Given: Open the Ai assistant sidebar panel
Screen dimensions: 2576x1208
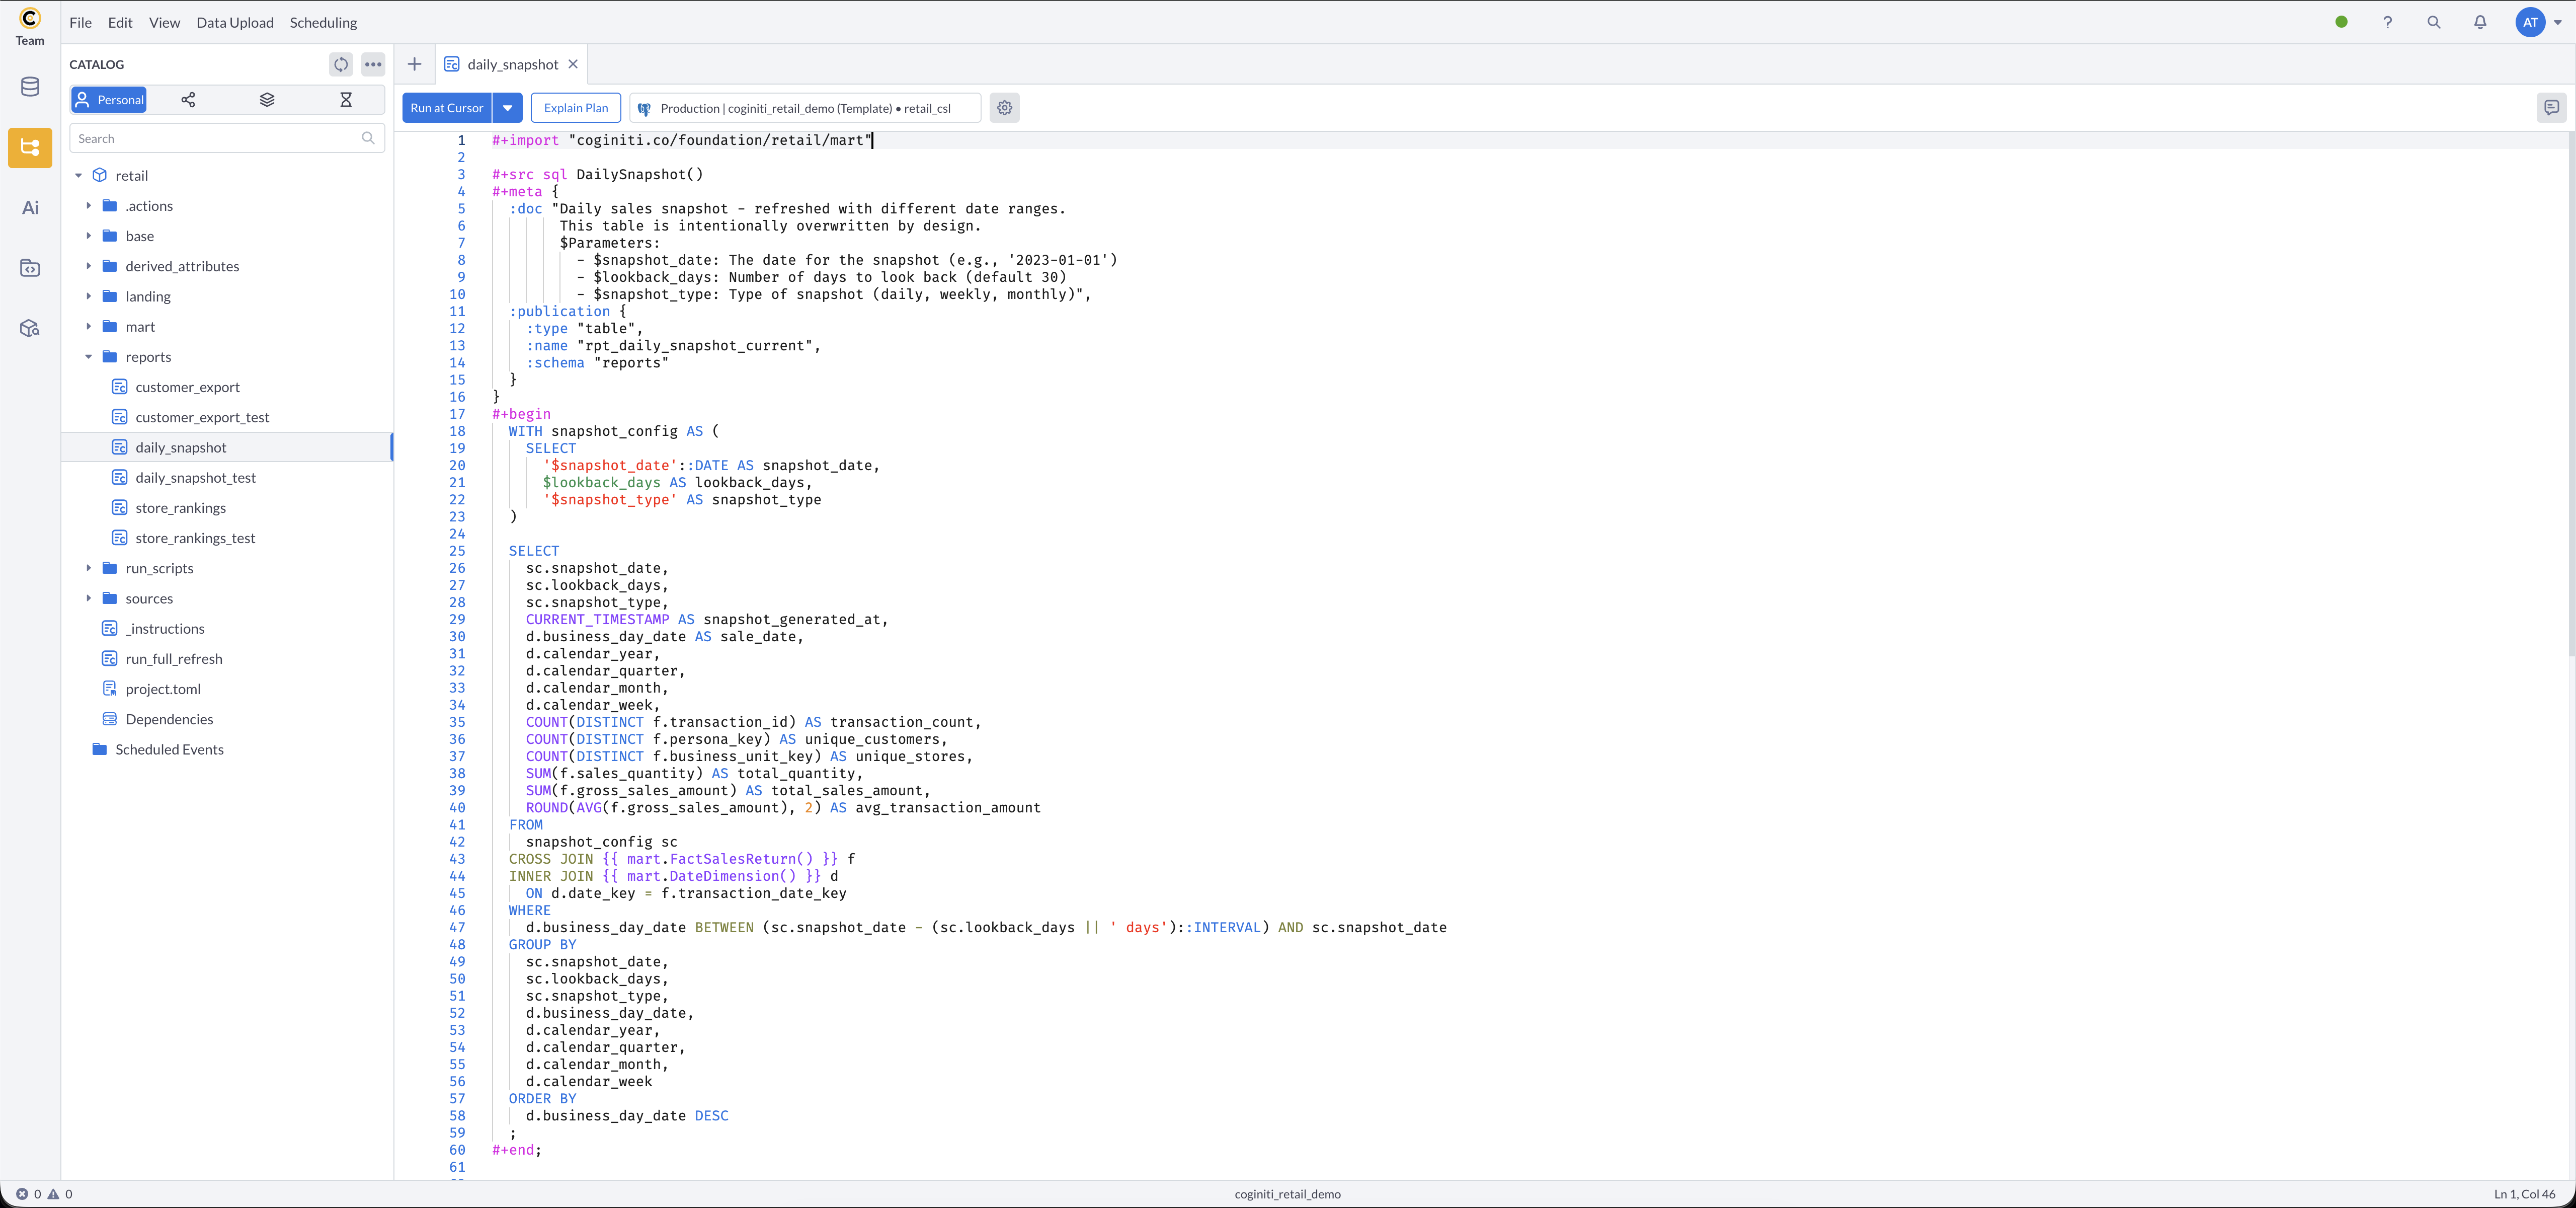Looking at the screenshot, I should pyautogui.click(x=30, y=208).
